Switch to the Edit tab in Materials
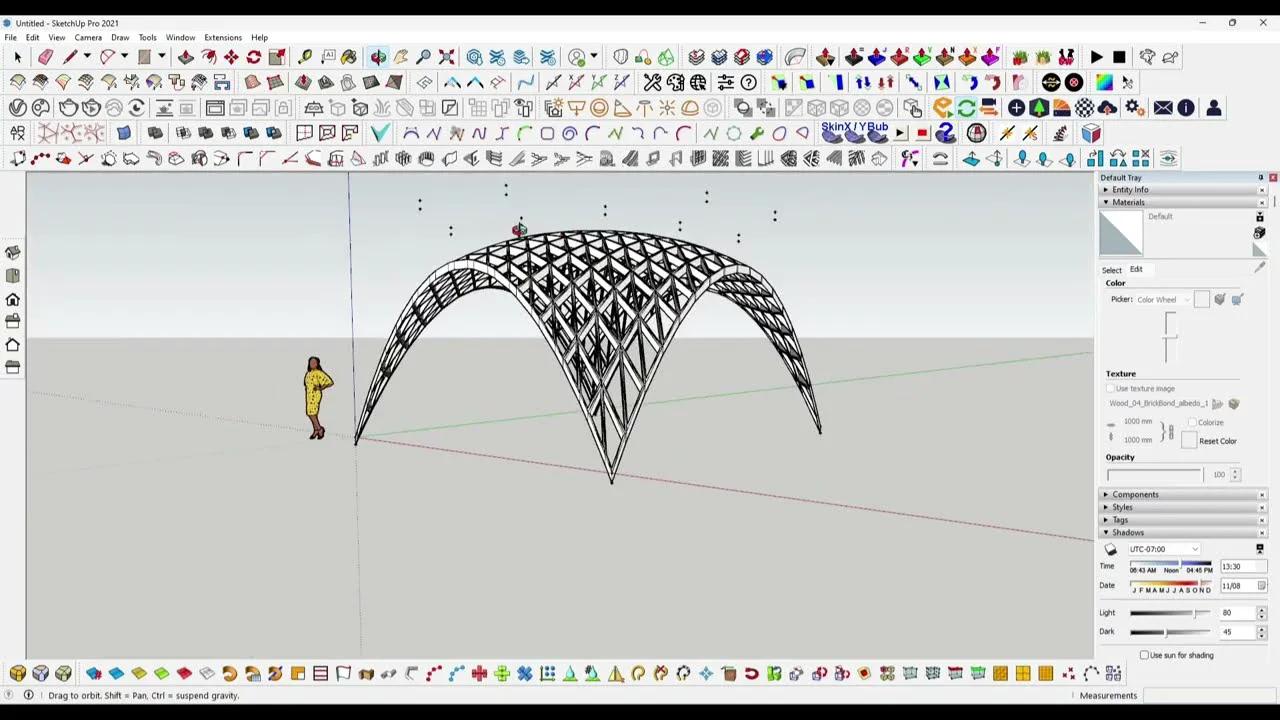 1136,269
